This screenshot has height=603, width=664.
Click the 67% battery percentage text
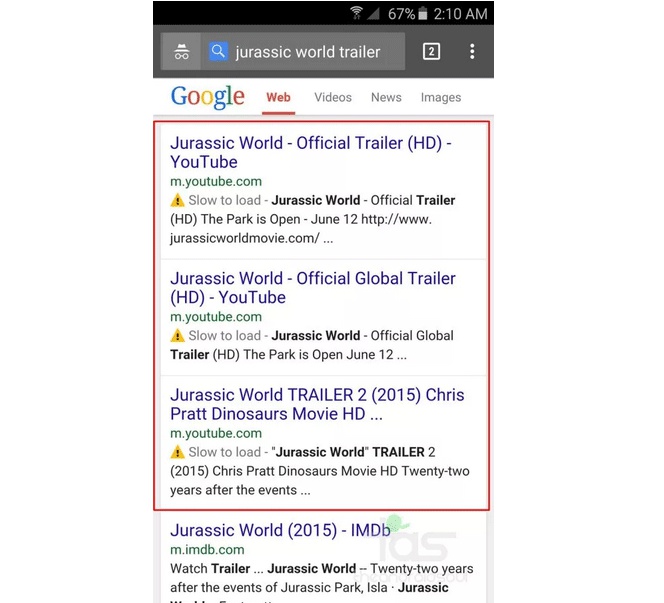coord(401,14)
